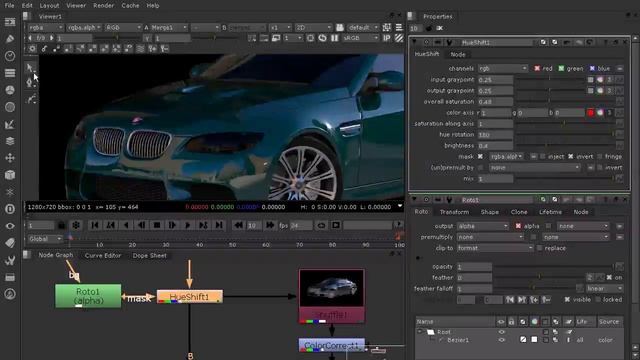Image resolution: width=640 pixels, height=360 pixels.
Task: Open the Image nodes toolbar menu
Action: pos(10,22)
